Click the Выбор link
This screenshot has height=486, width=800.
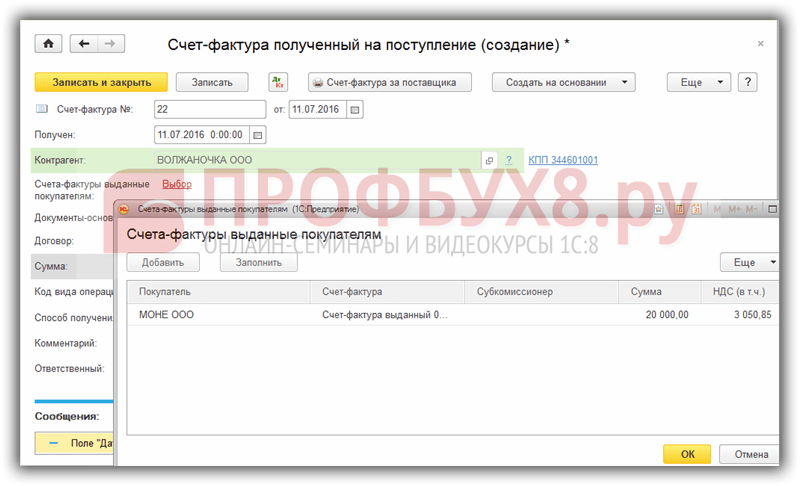coord(177,184)
